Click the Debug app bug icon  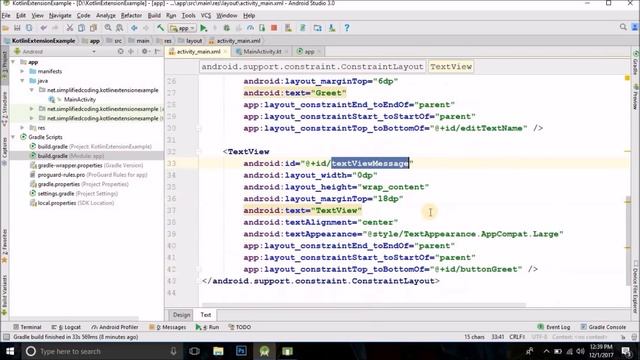(x=227, y=28)
